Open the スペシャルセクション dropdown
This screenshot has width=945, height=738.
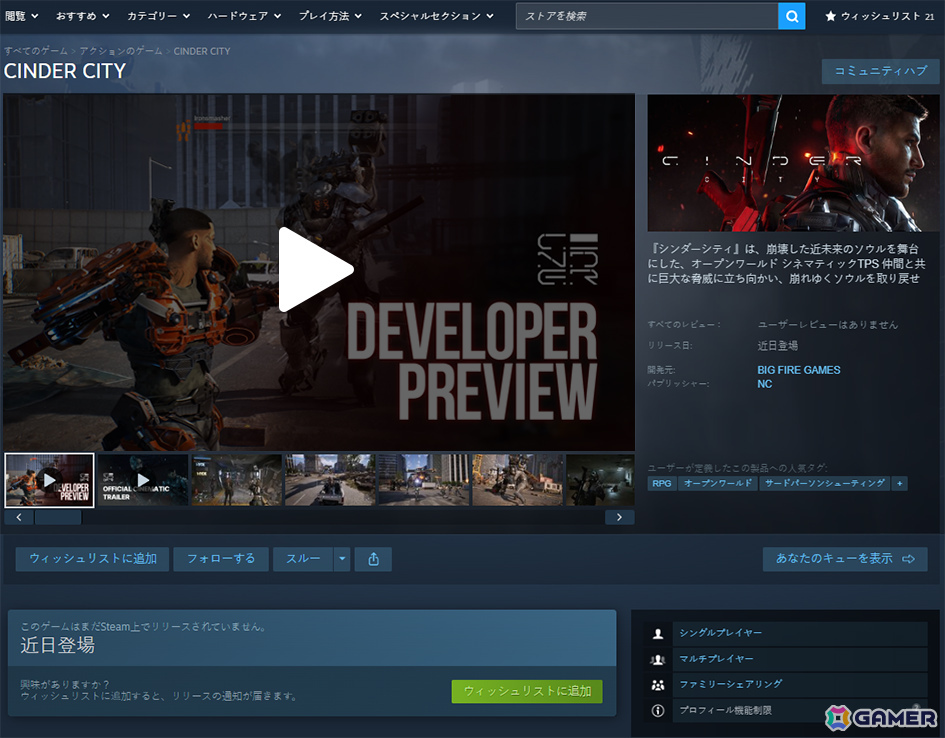pyautogui.click(x=436, y=16)
